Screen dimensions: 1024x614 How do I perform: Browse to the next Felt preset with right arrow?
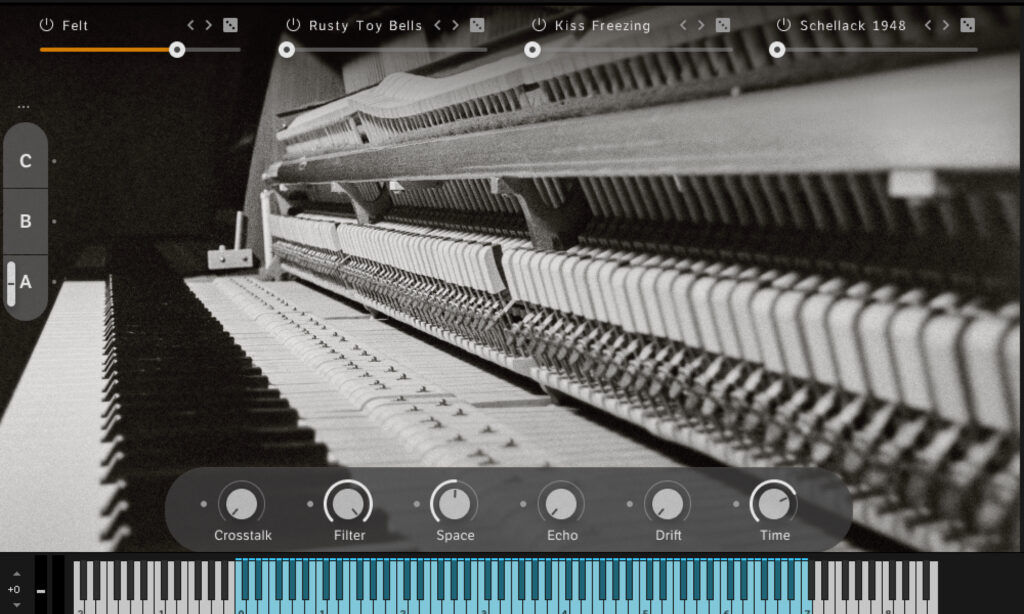[208, 25]
